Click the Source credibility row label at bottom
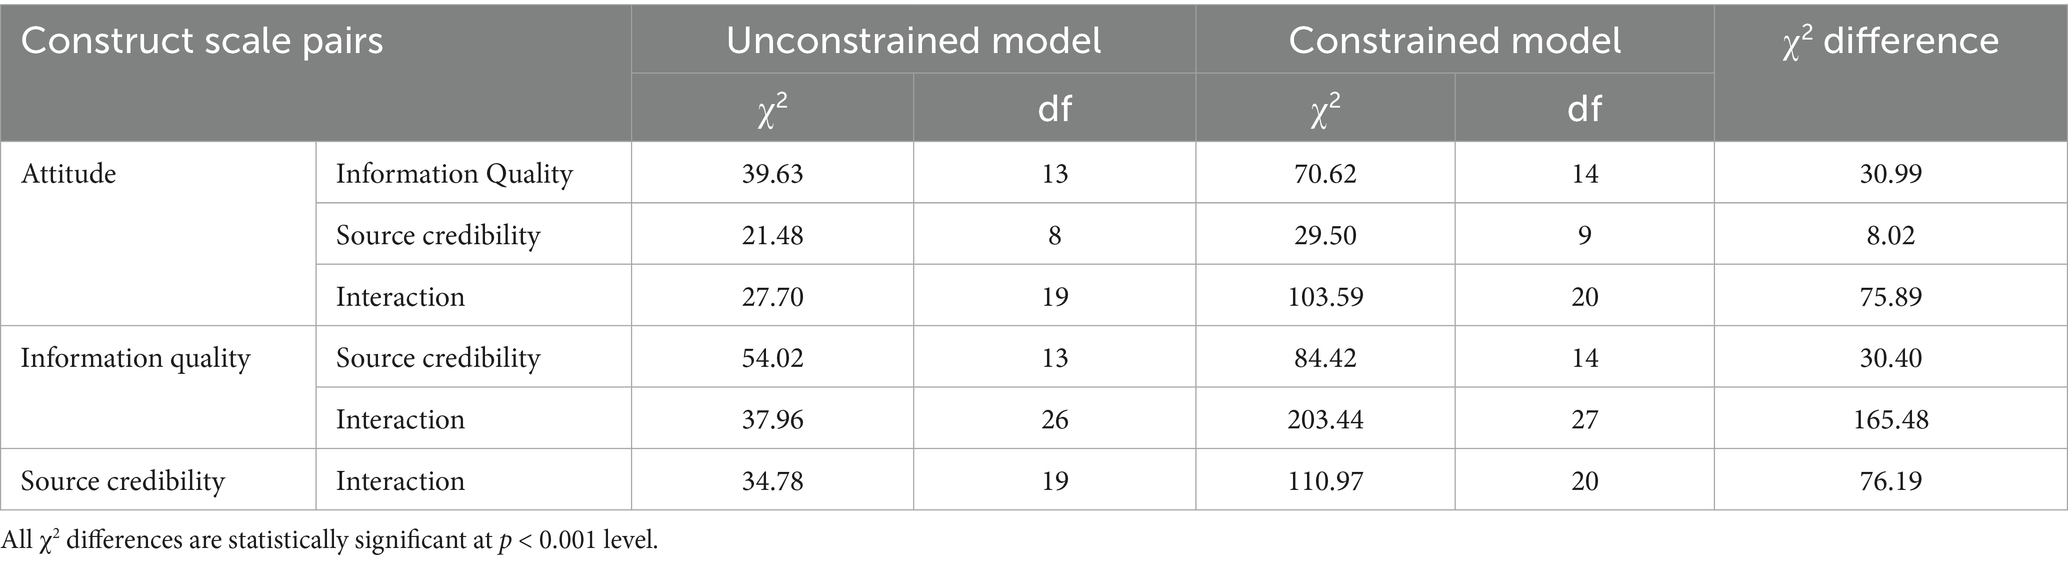Screen dimensions: 2068x564 click(x=123, y=481)
